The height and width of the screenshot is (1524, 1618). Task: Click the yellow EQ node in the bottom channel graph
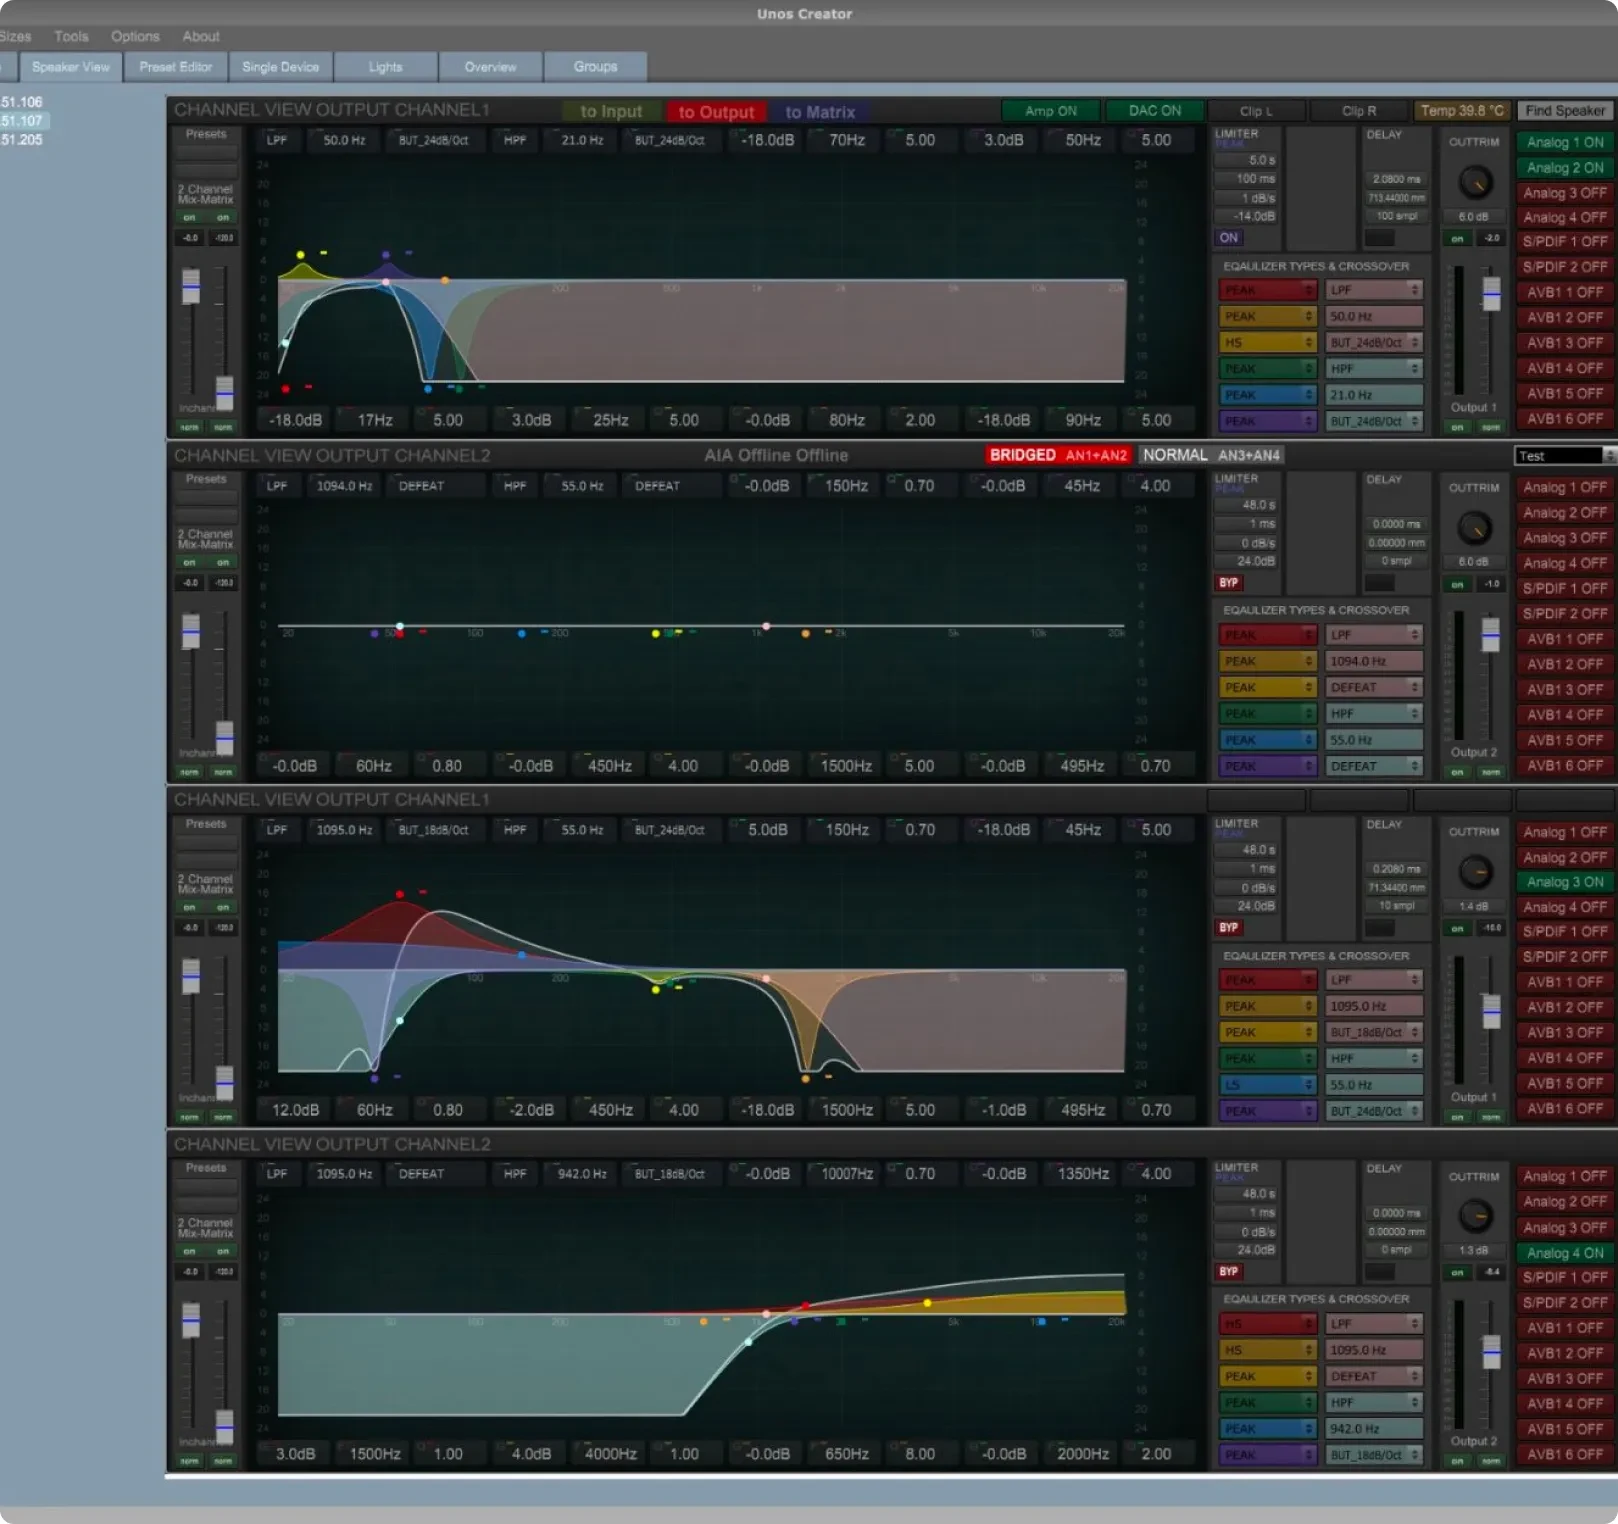pyautogui.click(x=927, y=1303)
